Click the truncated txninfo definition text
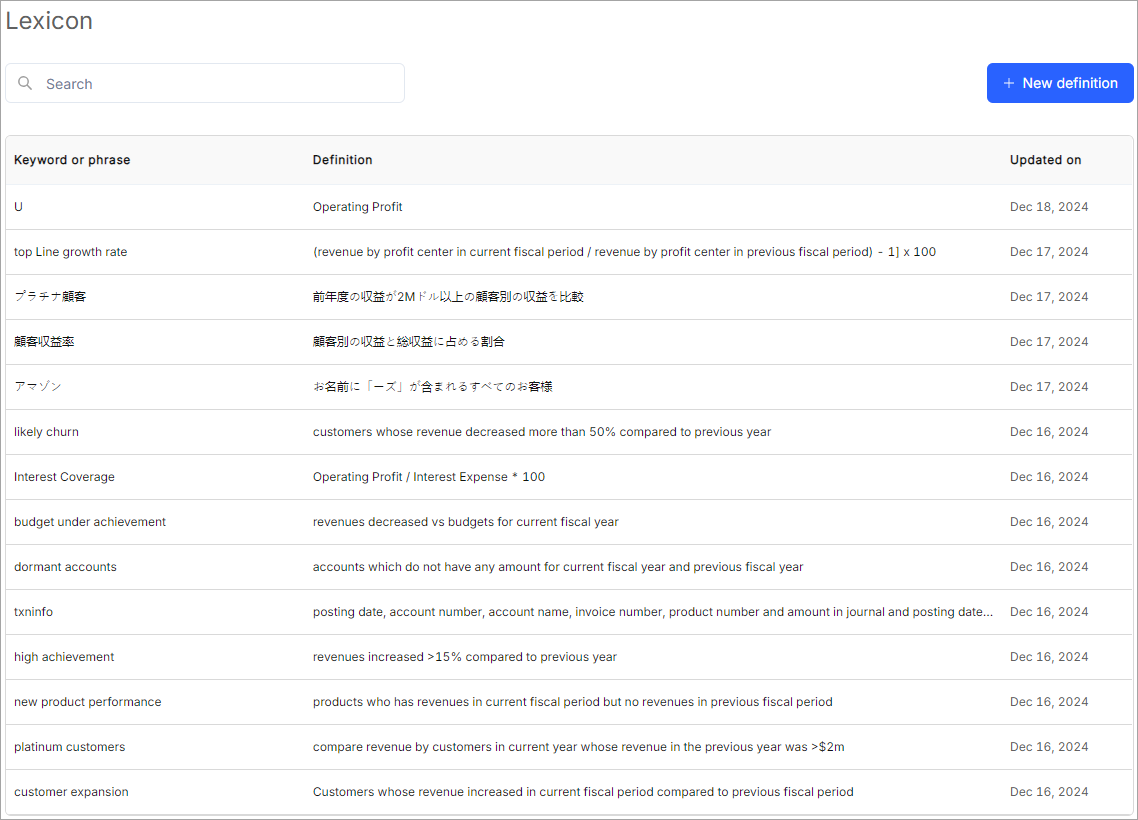Screen dimensions: 1138x820 [x=652, y=612]
